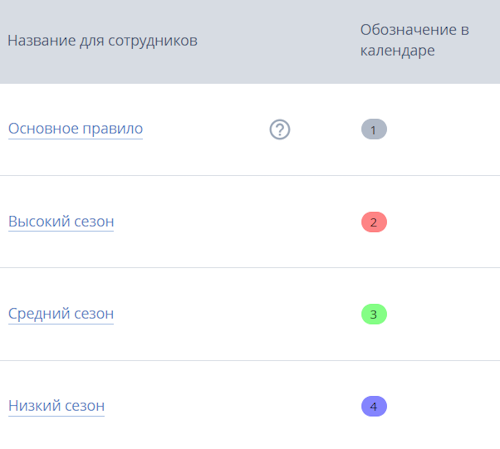Click the Название для сотрудников column header
Screen dimensions: 500x449
tap(103, 41)
